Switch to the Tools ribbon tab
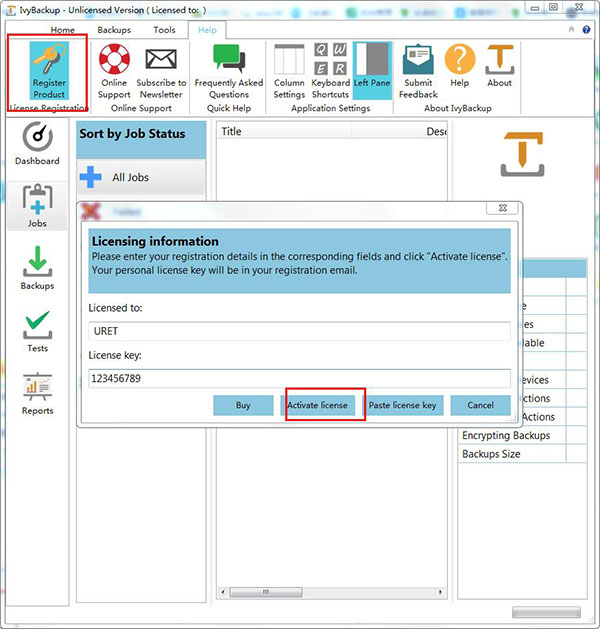This screenshot has height=629, width=600. click(164, 30)
